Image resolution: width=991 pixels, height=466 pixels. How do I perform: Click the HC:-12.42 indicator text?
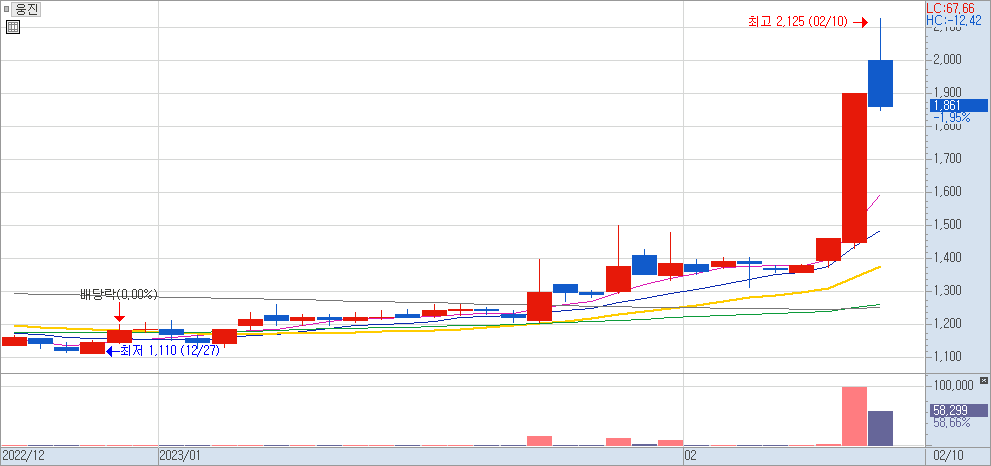[957, 20]
